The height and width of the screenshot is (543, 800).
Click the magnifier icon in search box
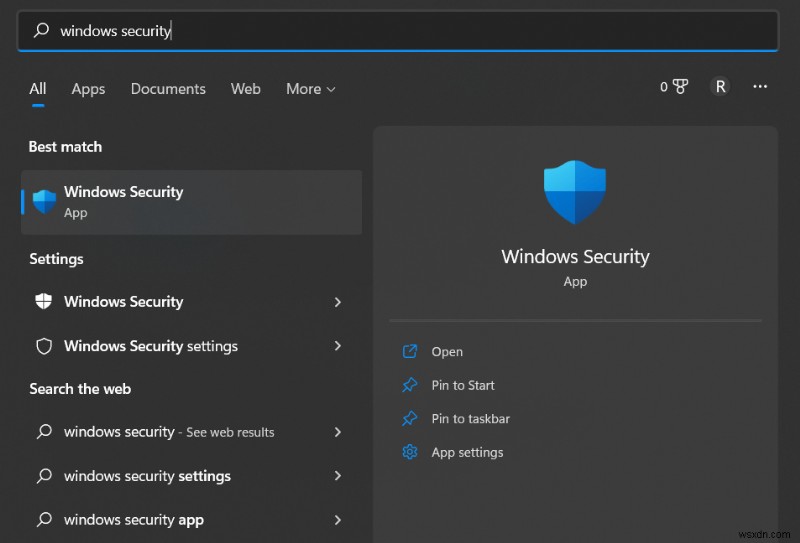[41, 30]
